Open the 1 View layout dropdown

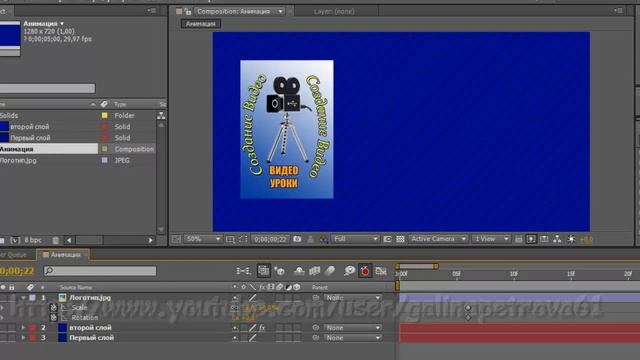pyautogui.click(x=491, y=239)
